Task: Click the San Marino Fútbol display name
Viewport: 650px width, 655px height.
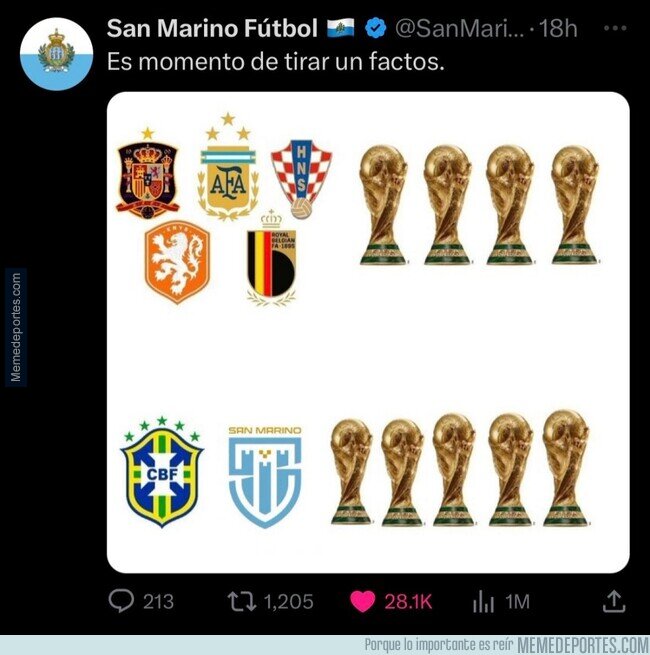Action: coord(212,28)
